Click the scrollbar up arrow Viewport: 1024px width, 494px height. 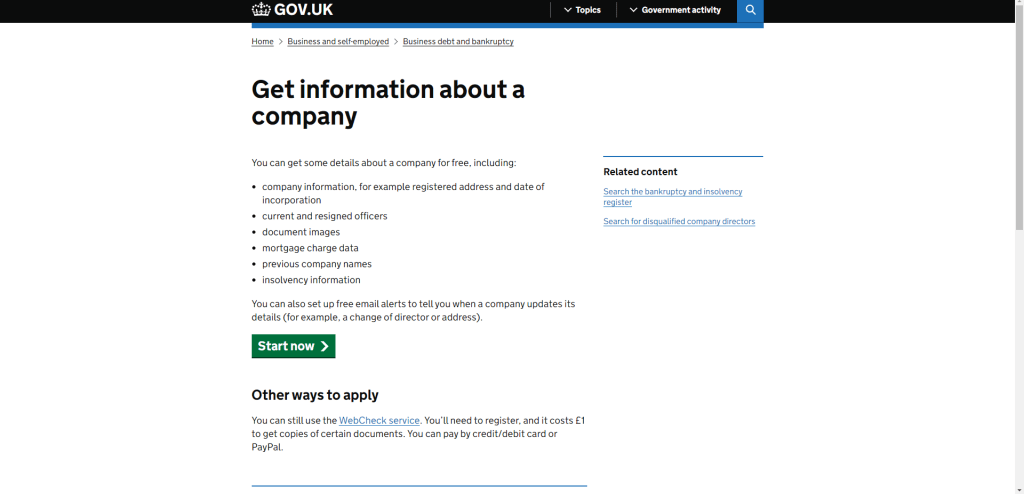coord(1018,5)
